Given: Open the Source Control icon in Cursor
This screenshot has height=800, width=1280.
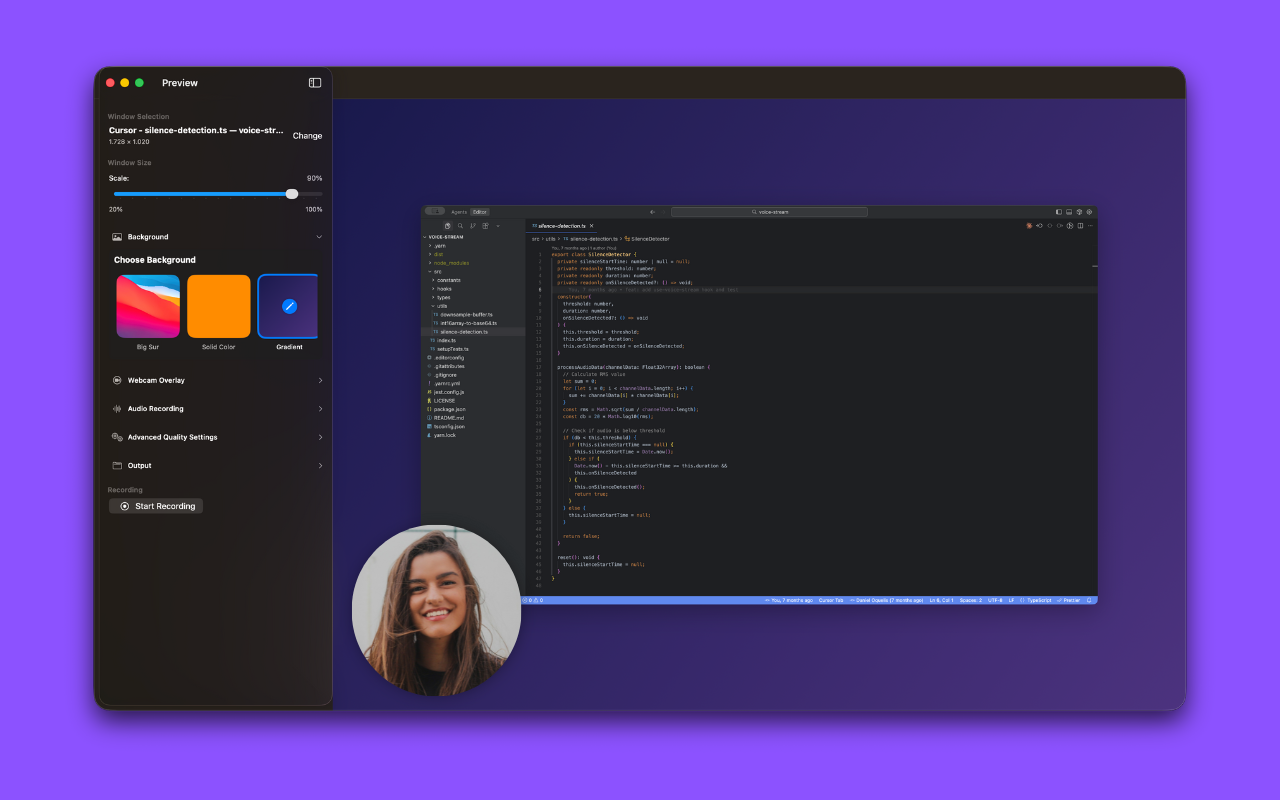Looking at the screenshot, I should point(473,226).
